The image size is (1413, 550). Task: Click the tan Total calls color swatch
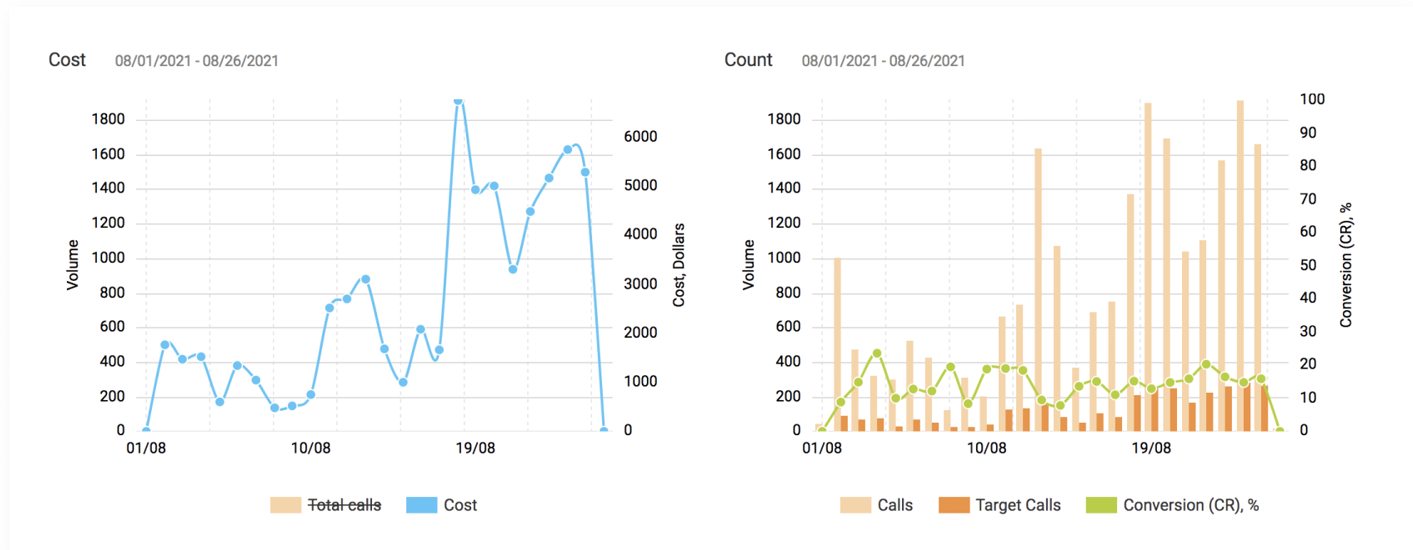pyautogui.click(x=285, y=505)
